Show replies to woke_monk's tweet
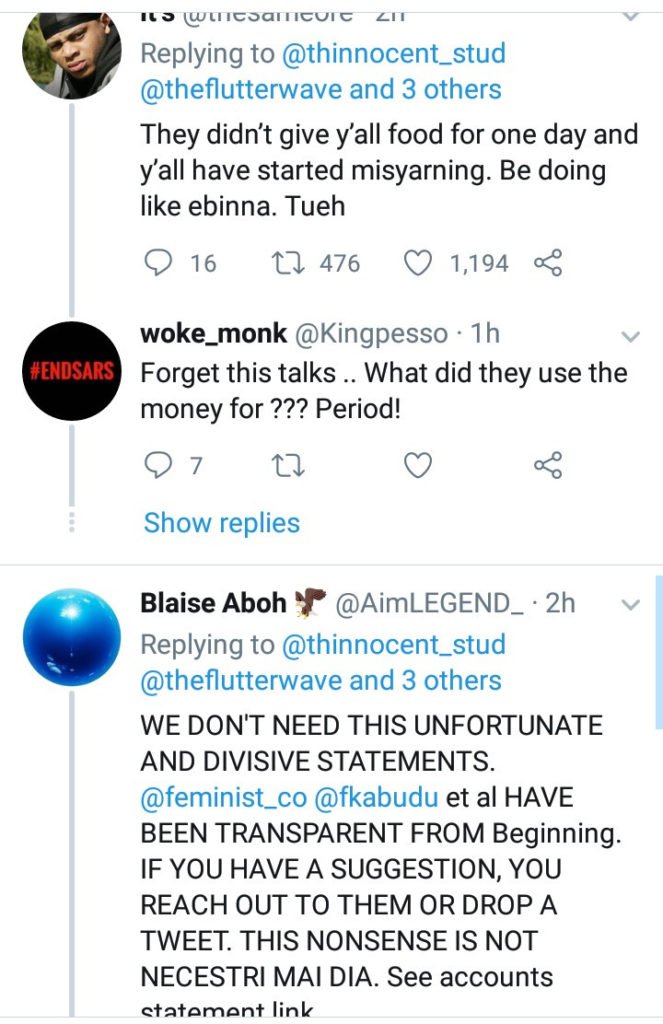This screenshot has width=663, height=1024. 221,522
